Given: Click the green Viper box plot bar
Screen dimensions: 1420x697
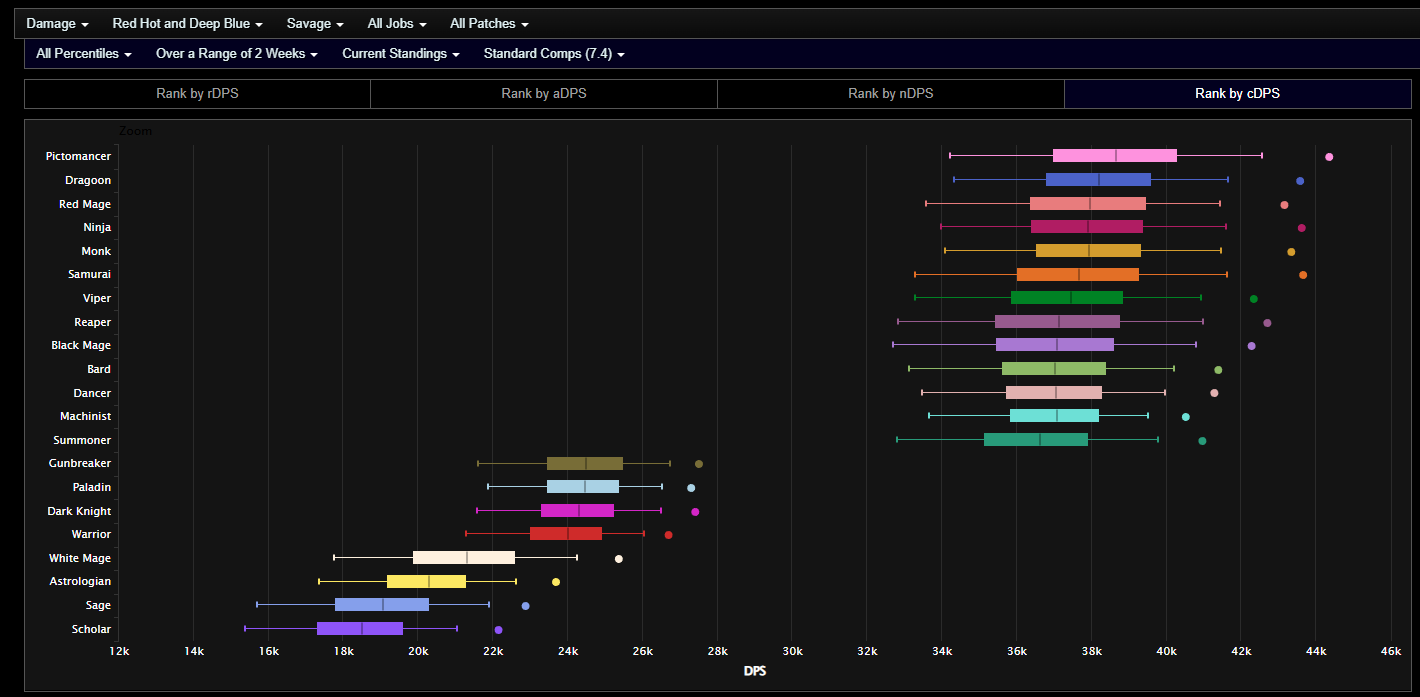Looking at the screenshot, I should pos(1067,297).
